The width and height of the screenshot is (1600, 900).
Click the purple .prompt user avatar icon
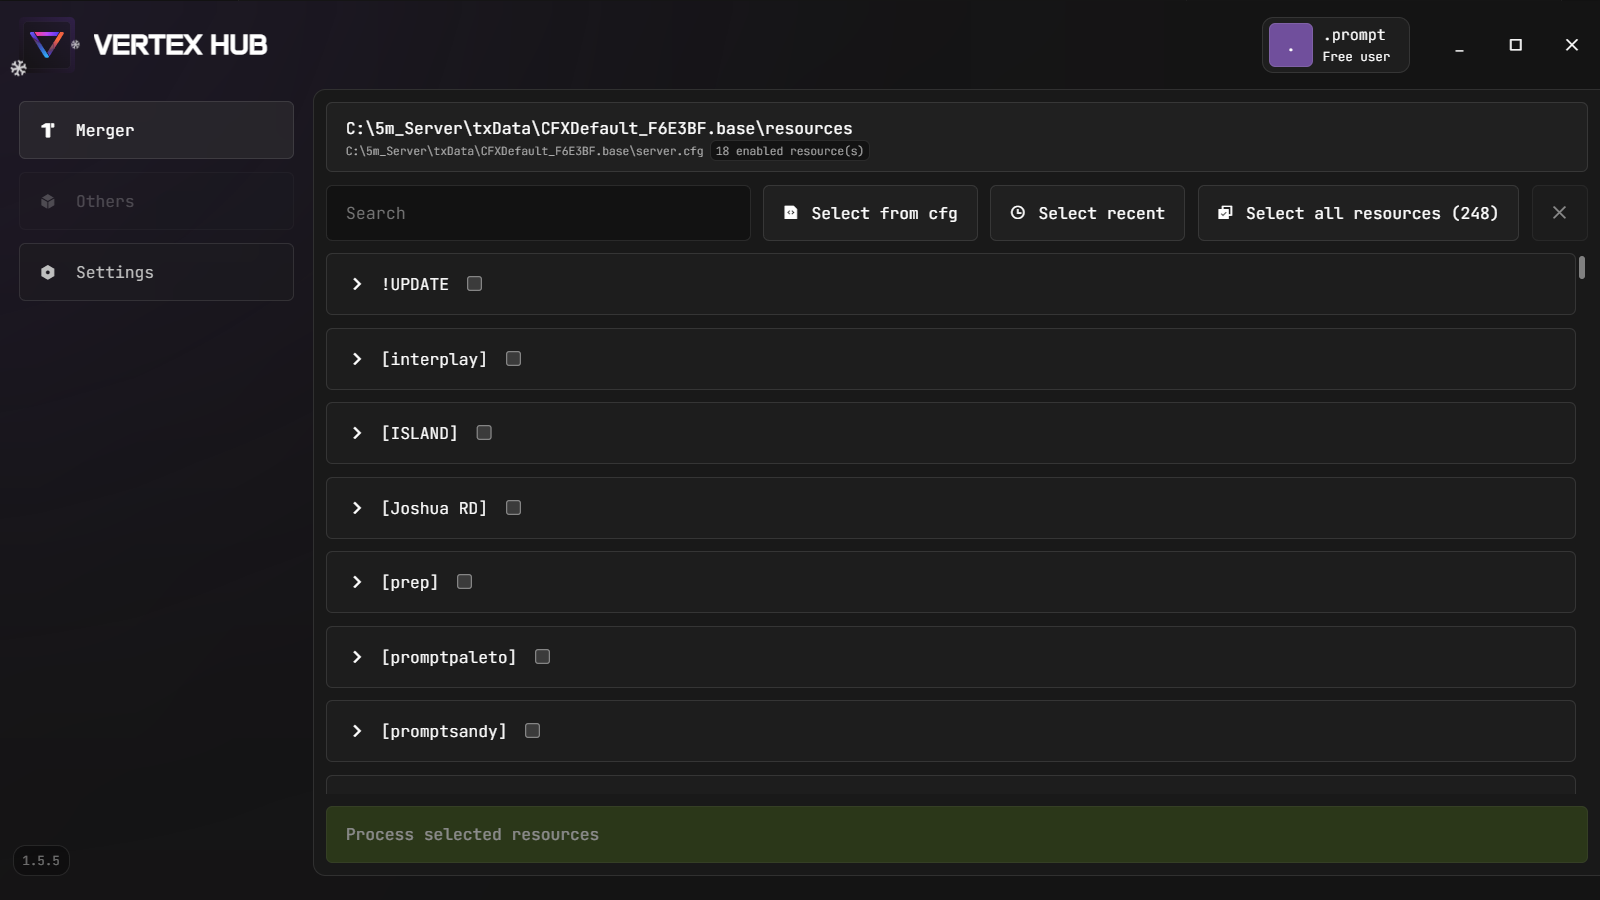(1290, 45)
